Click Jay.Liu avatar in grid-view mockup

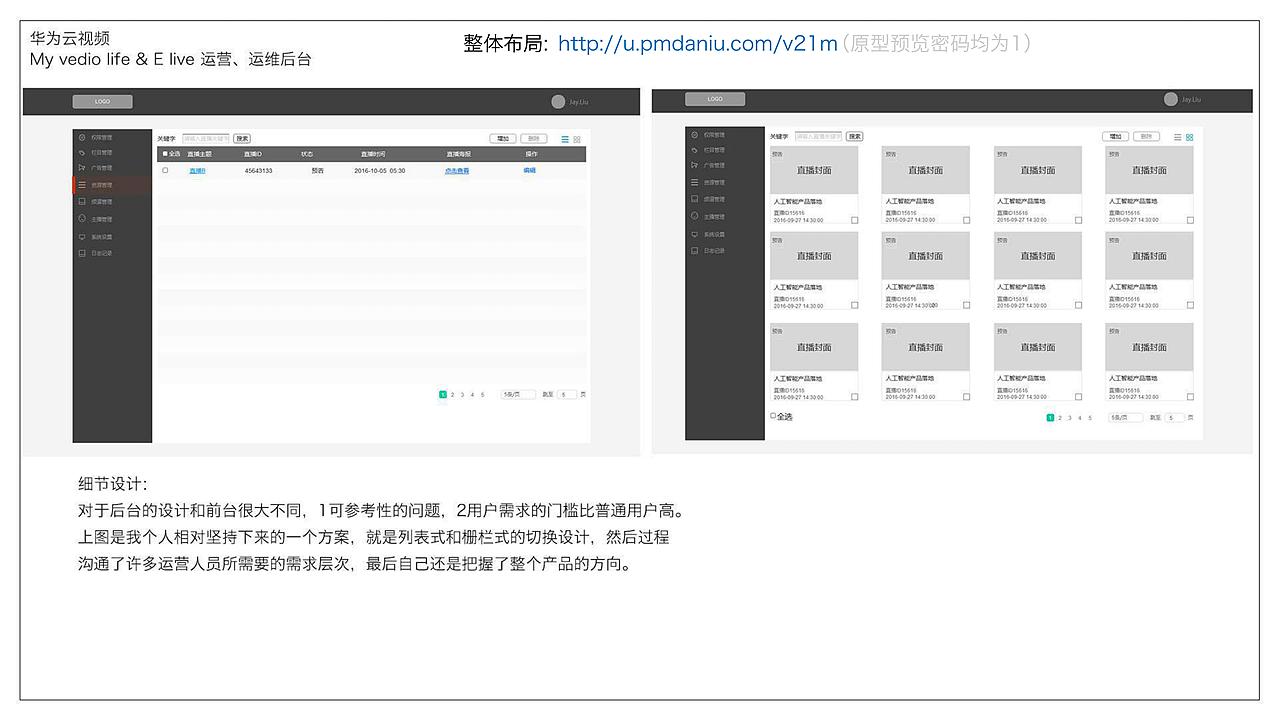[x=1171, y=99]
